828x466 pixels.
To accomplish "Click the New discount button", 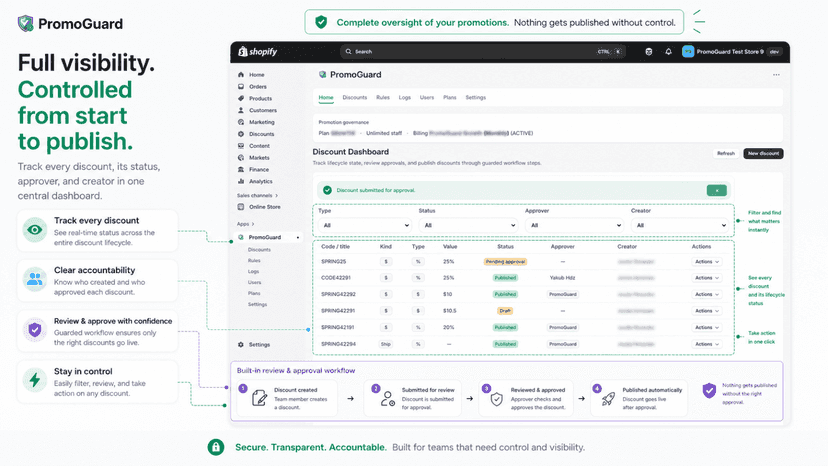I will [763, 153].
